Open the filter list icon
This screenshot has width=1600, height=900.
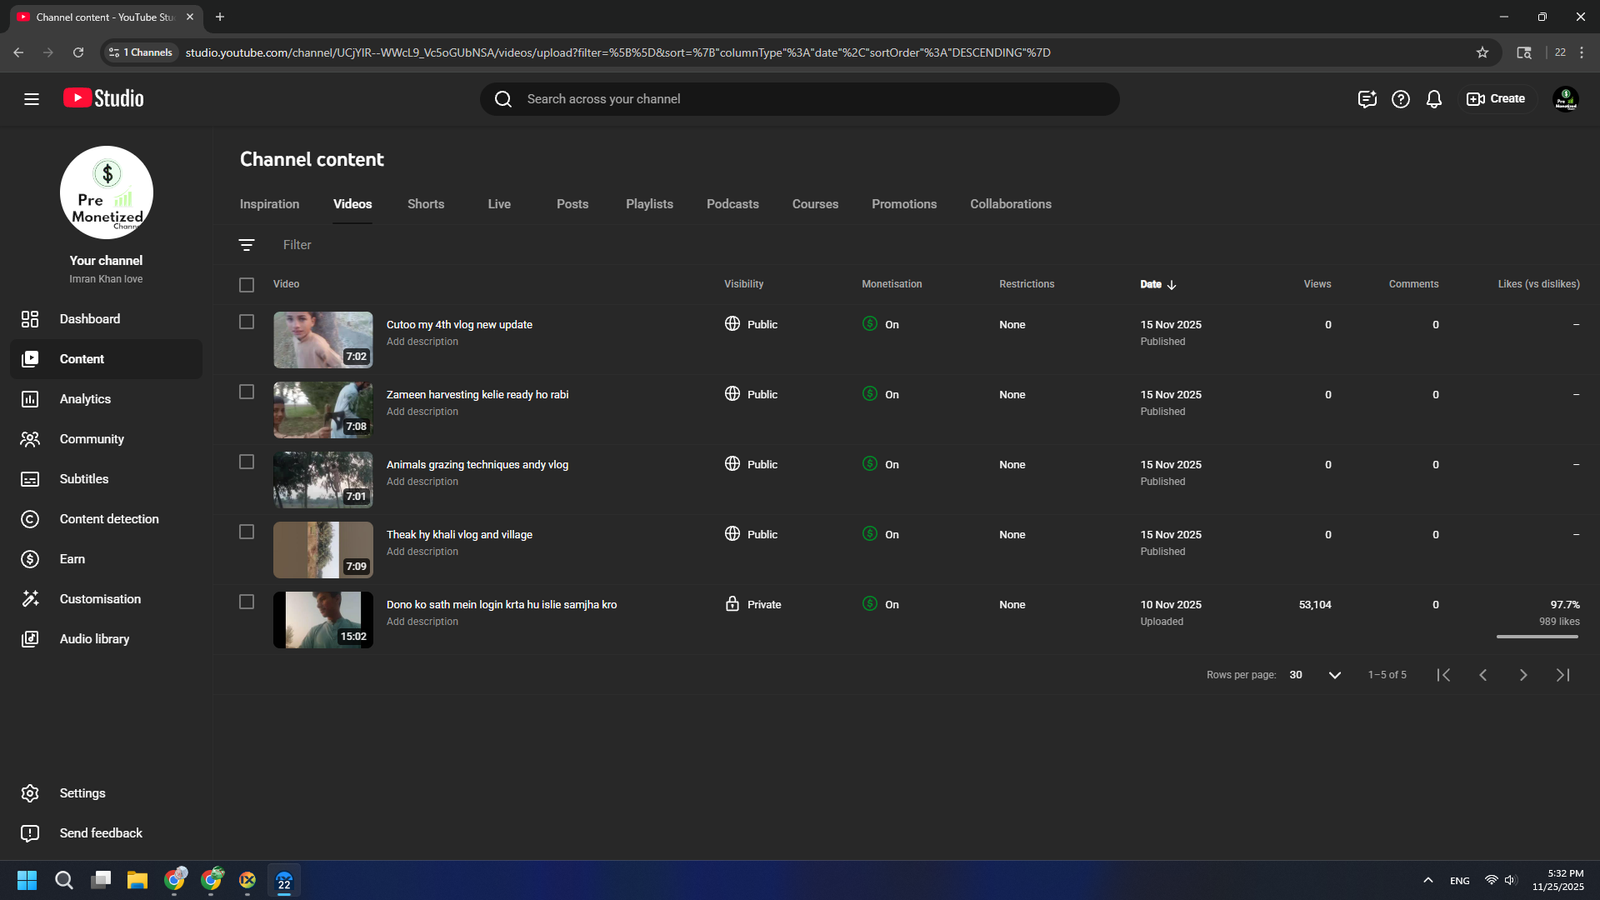(x=247, y=245)
